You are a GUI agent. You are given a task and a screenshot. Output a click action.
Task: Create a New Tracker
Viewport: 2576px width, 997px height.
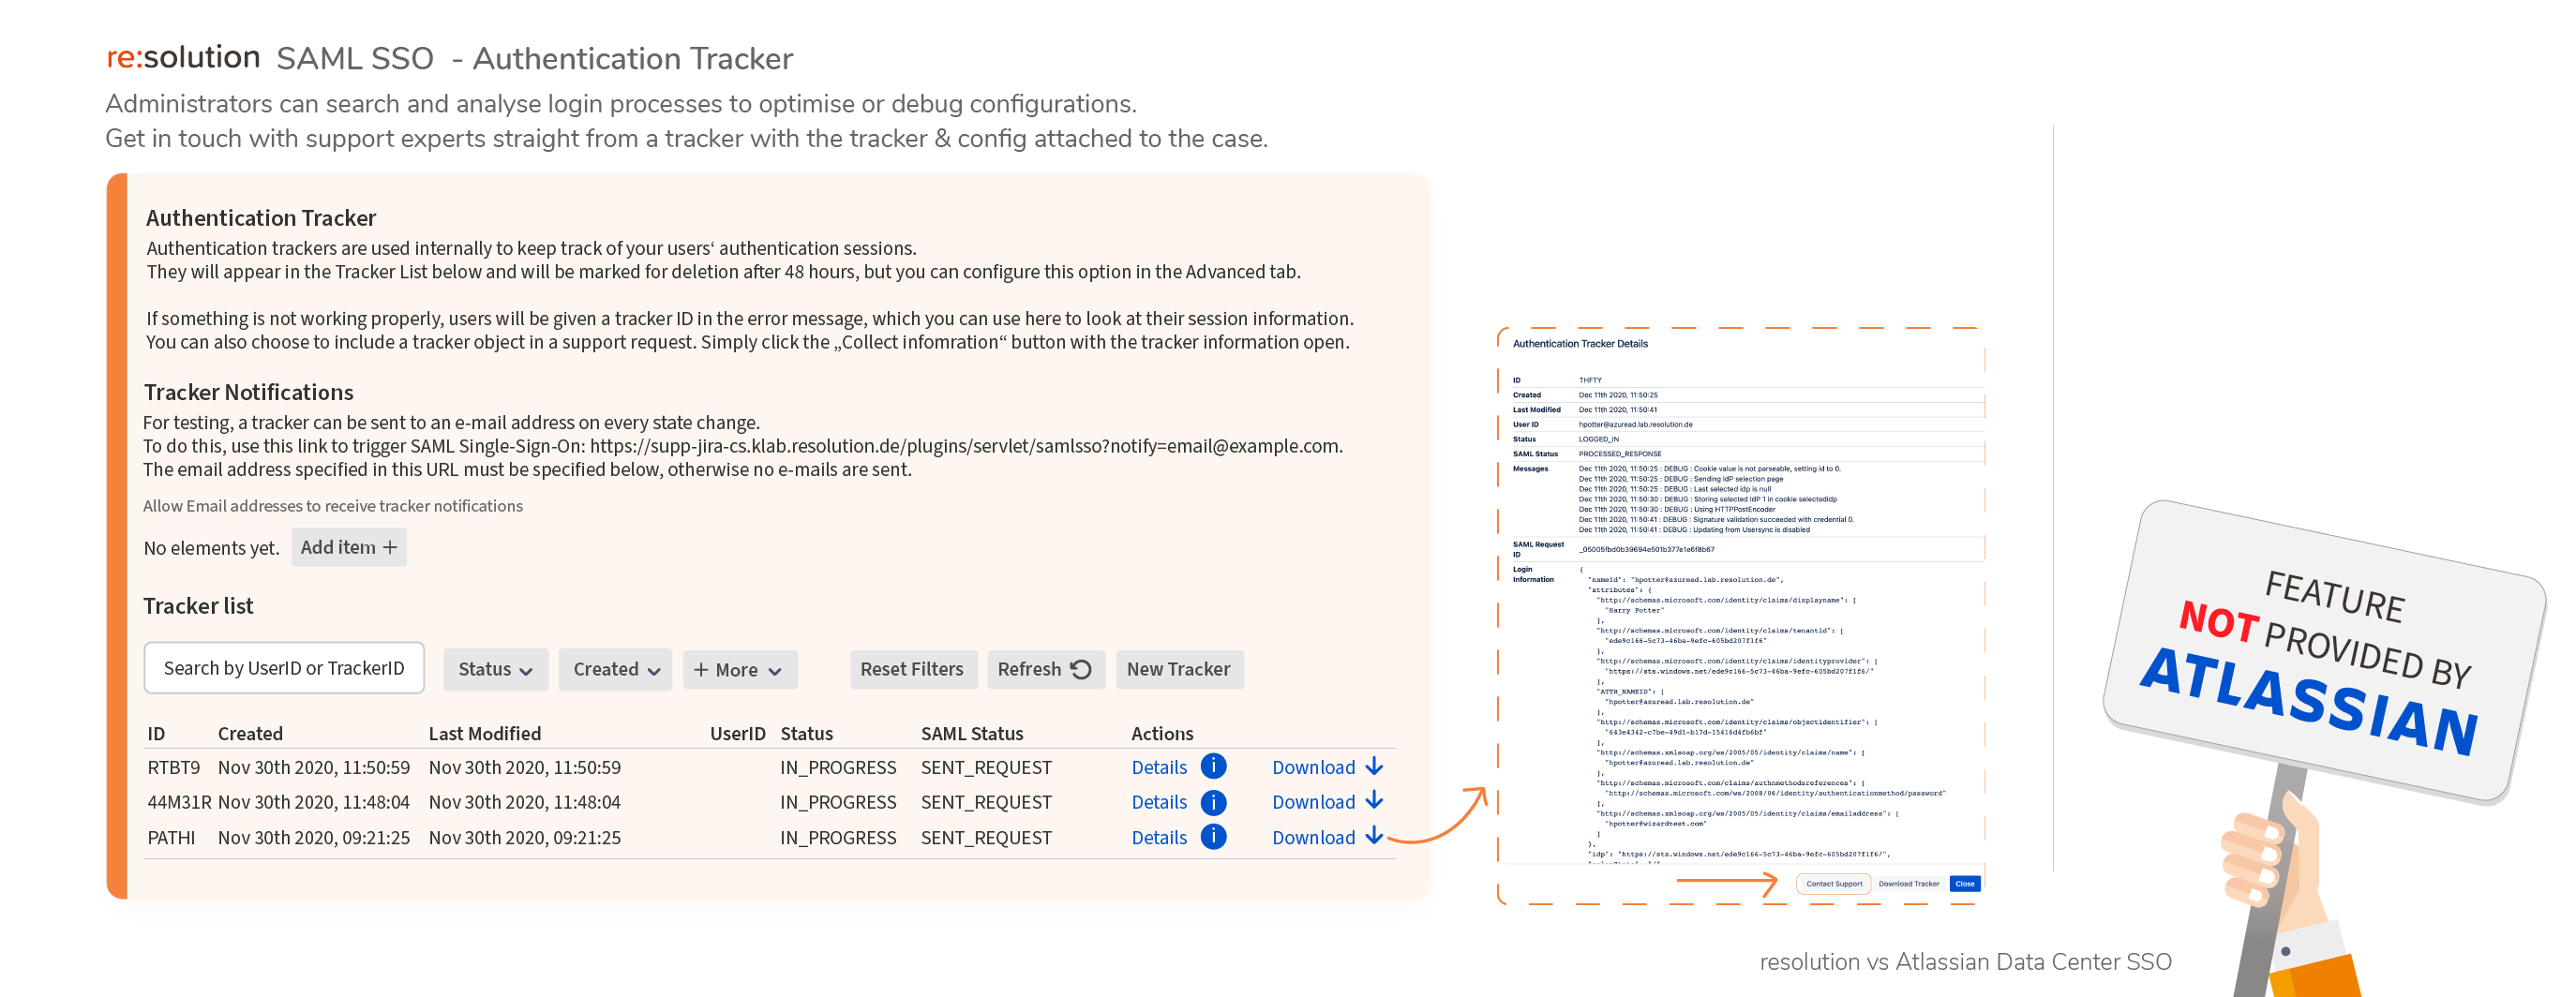(x=1179, y=669)
